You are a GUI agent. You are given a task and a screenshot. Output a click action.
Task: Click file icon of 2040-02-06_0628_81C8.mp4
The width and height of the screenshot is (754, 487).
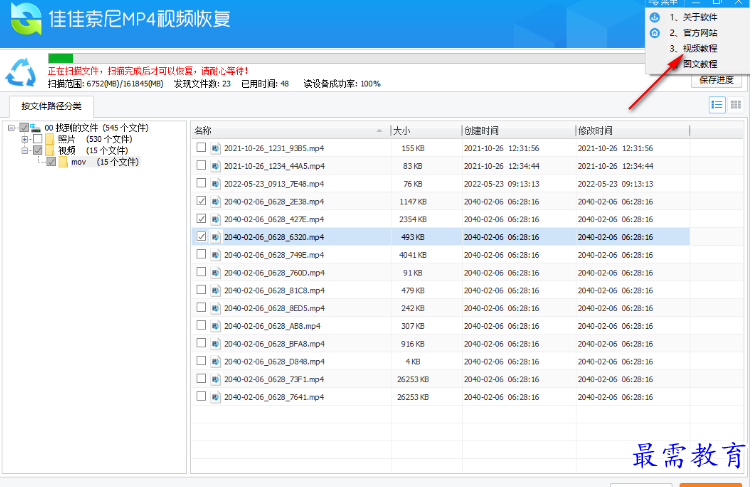coord(215,290)
